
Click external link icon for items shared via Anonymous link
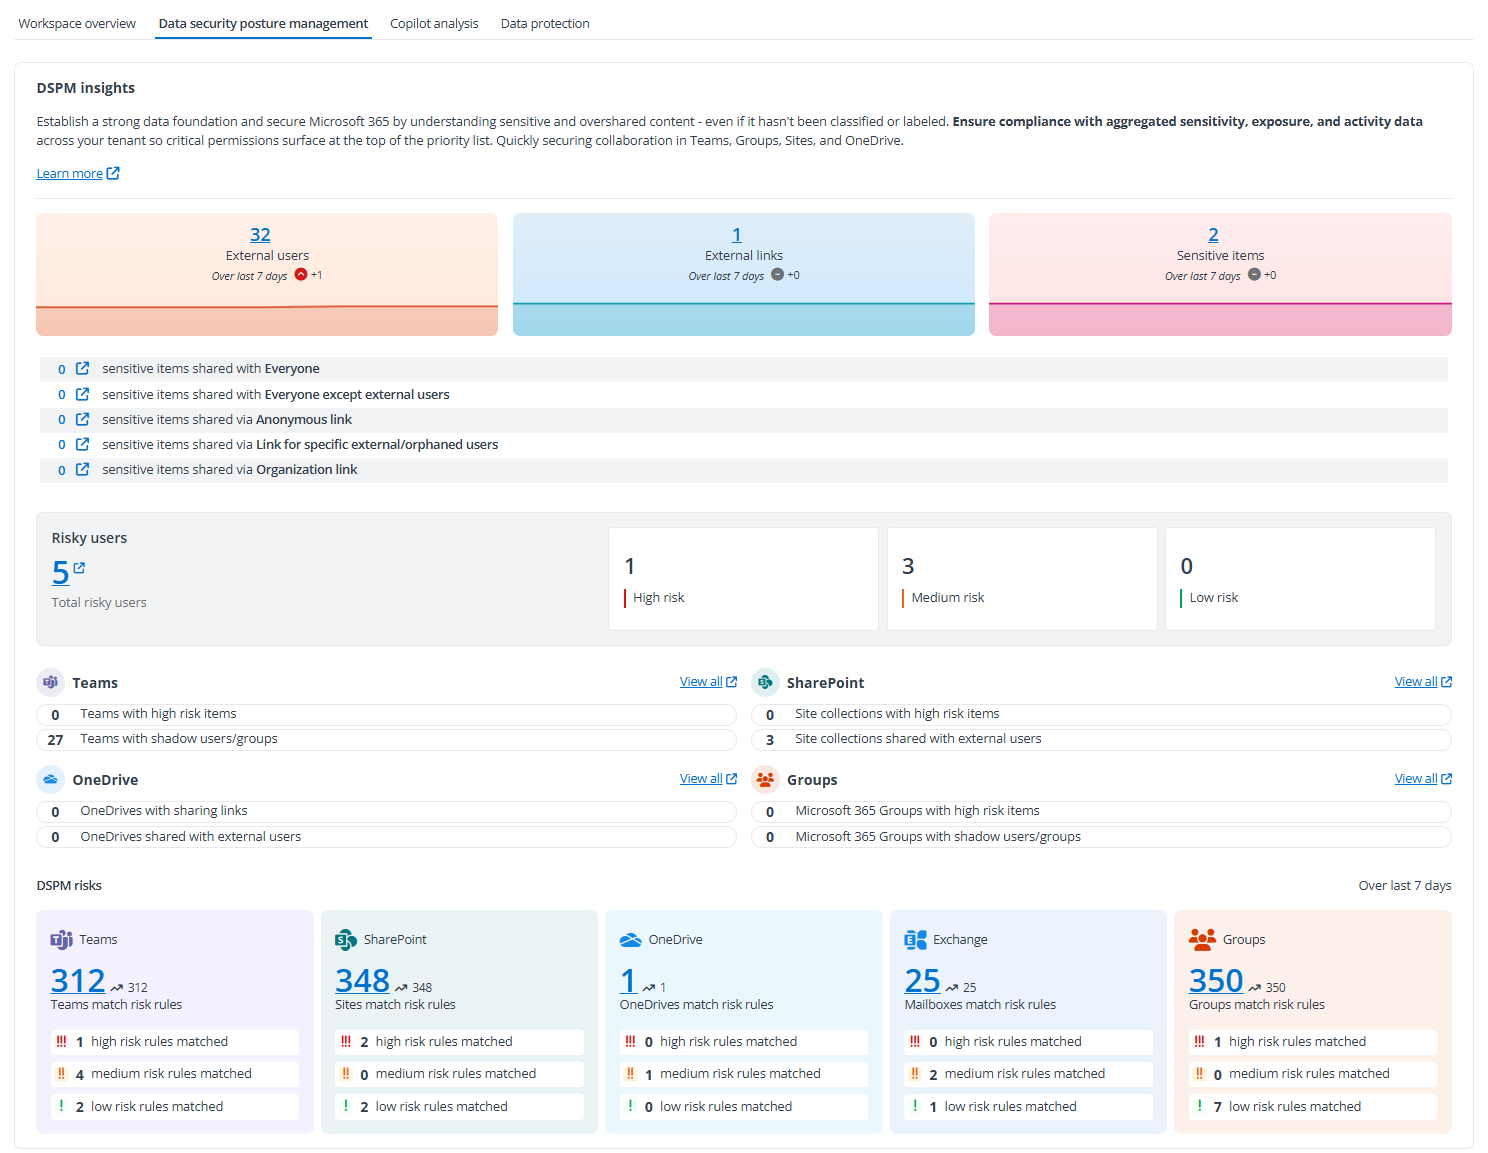82,419
